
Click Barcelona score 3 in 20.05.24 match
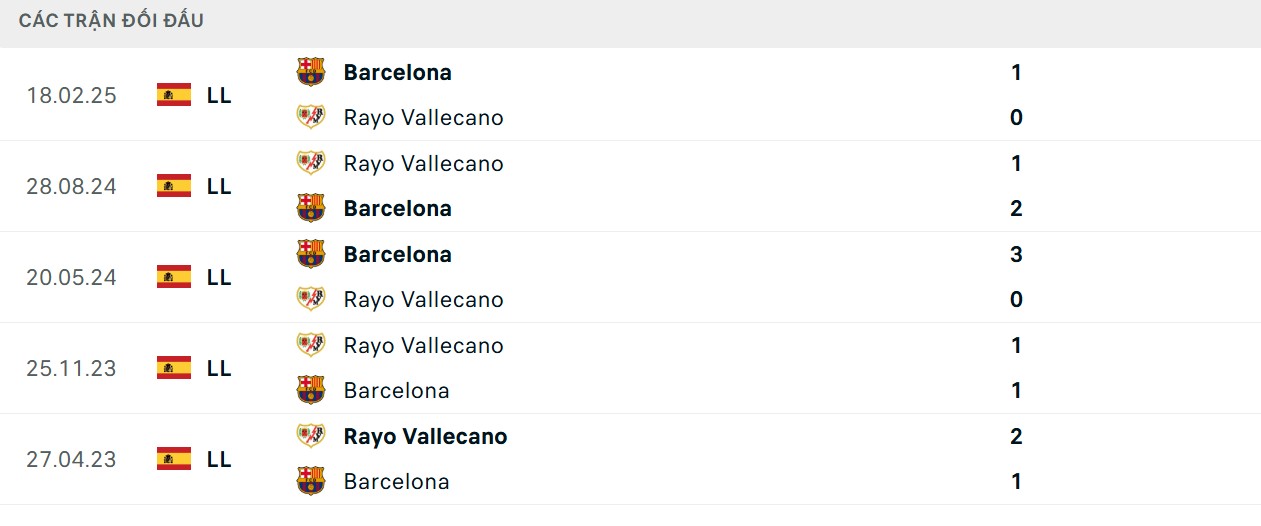(x=1016, y=254)
